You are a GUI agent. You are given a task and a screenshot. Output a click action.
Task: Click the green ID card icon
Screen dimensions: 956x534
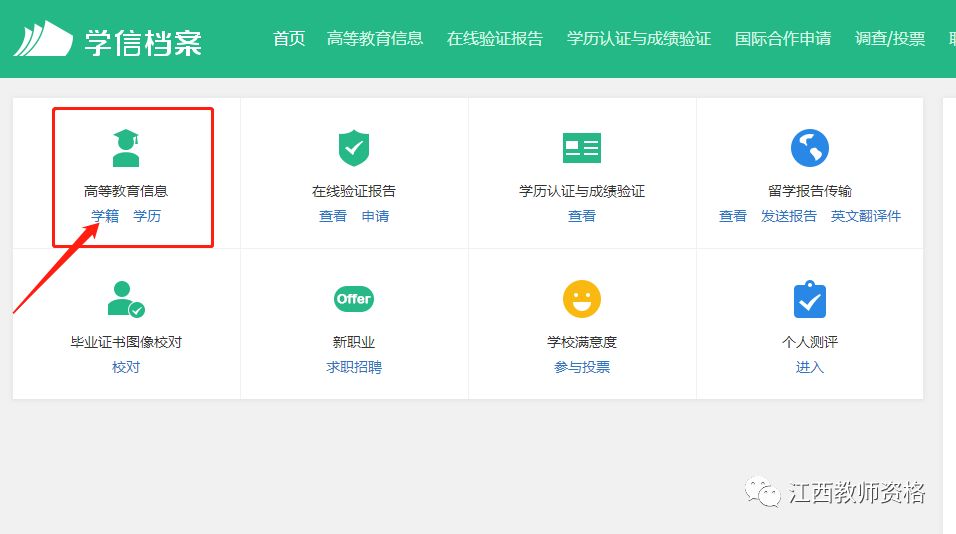582,148
